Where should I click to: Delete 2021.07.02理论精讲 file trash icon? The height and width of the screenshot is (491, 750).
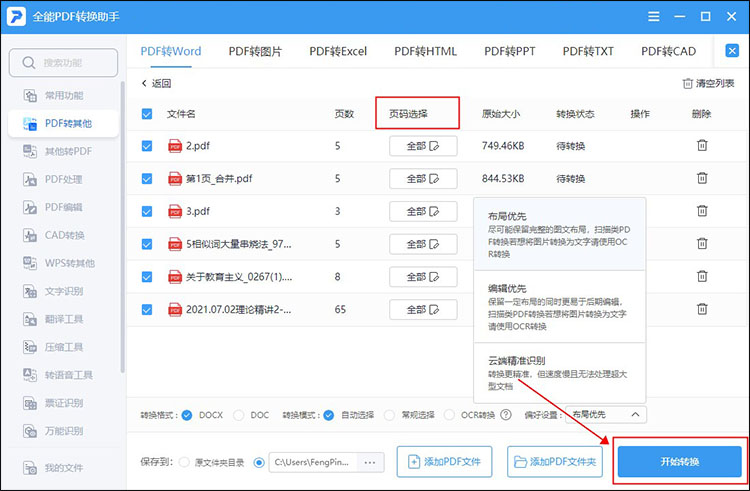[702, 309]
